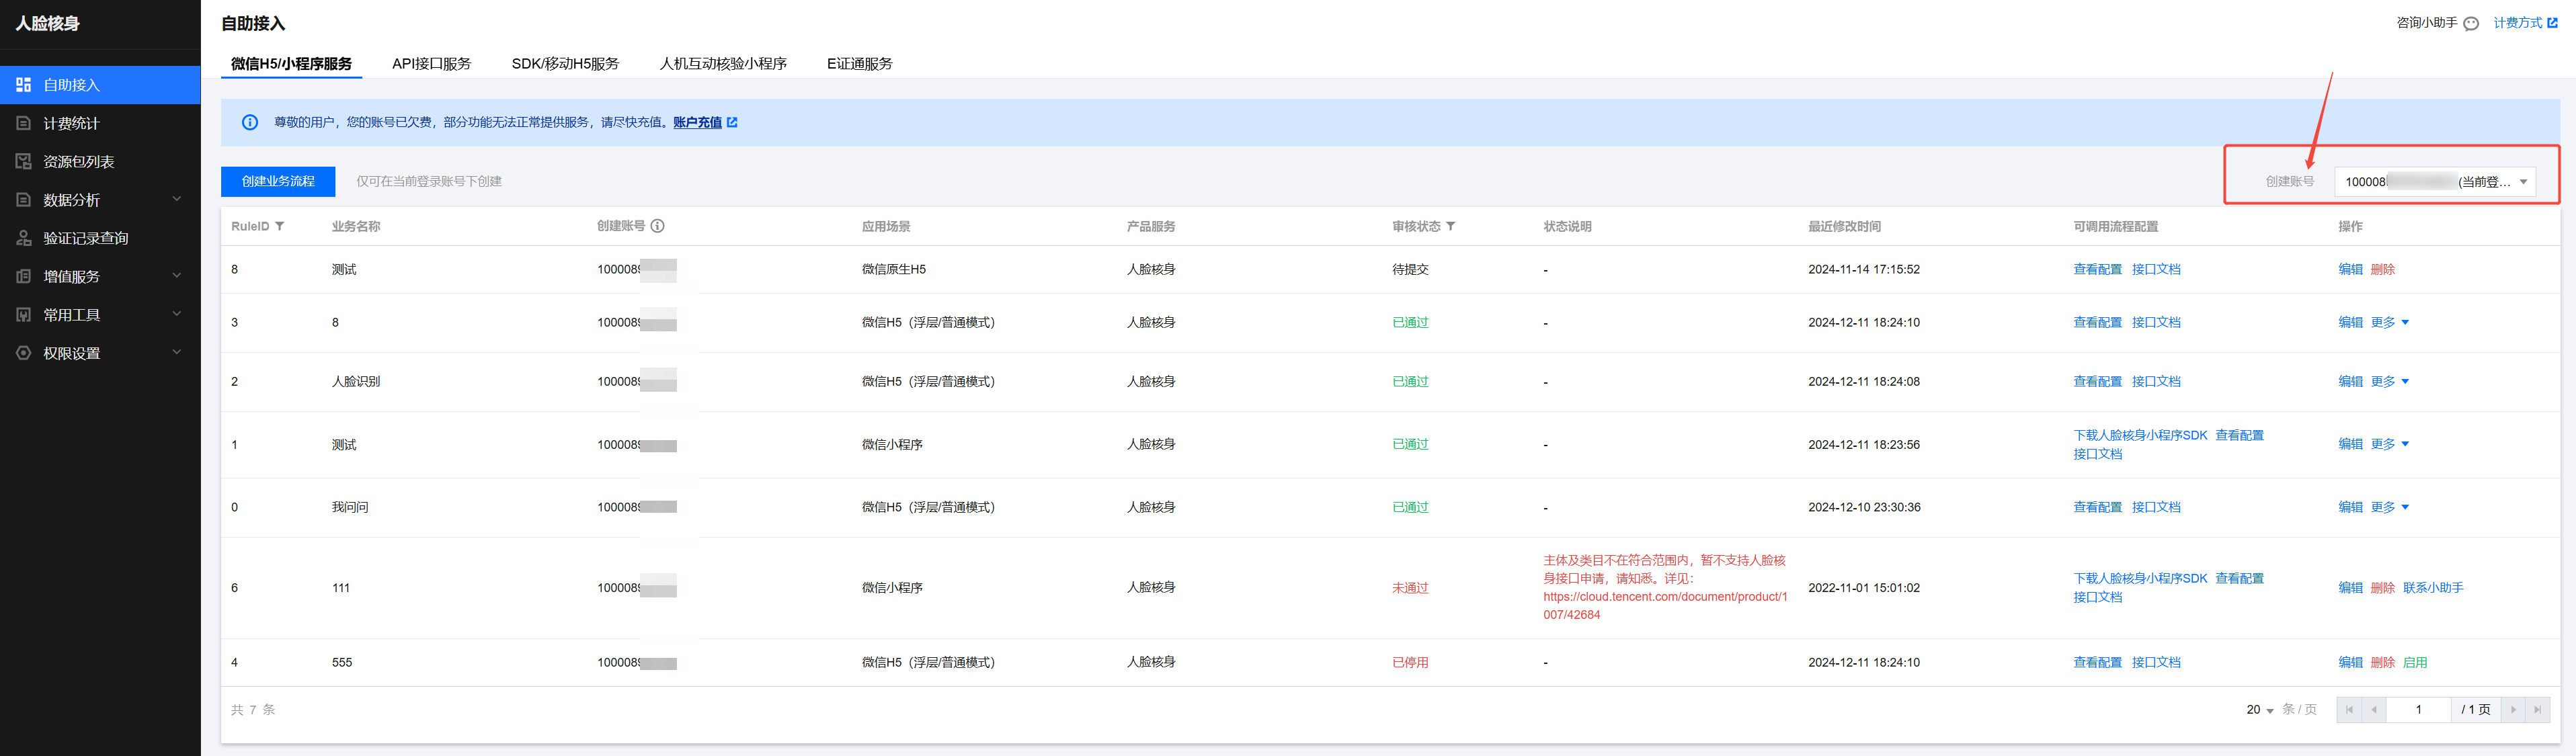Click the RuleID filter icon
This screenshot has width=2576, height=756.
click(x=280, y=227)
